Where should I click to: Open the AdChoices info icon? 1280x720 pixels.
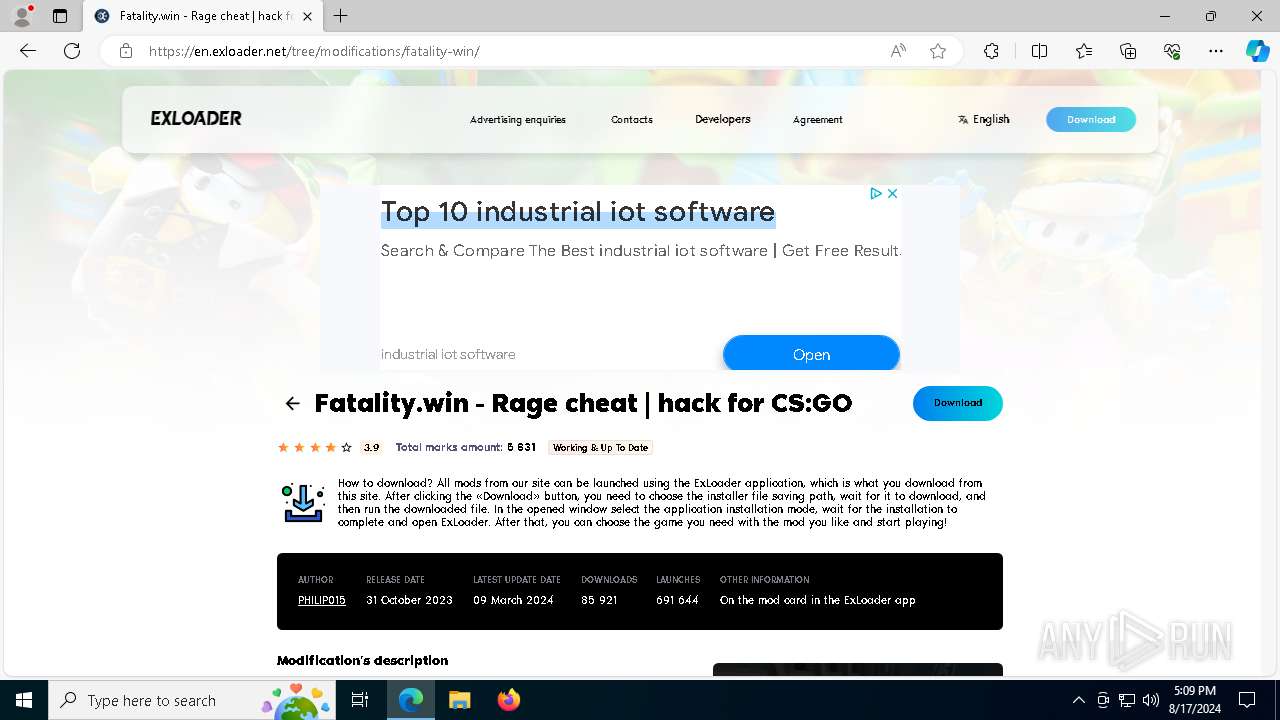coord(875,194)
